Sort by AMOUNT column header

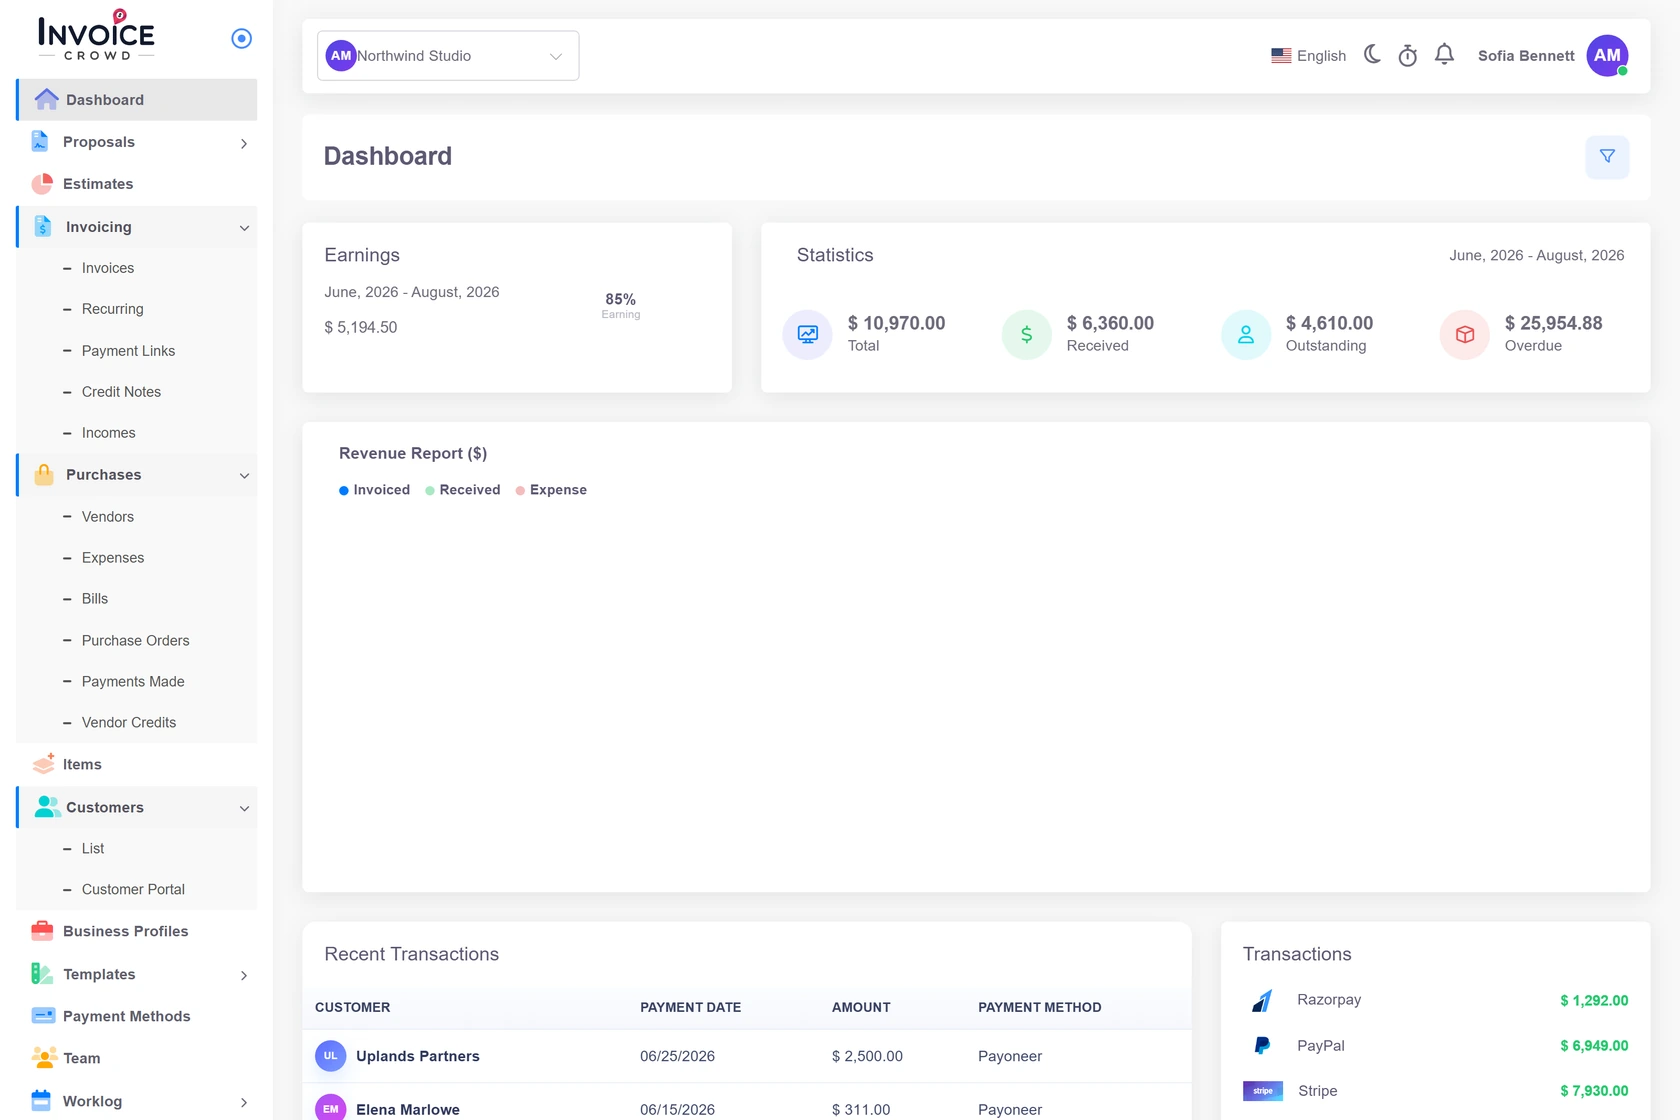coord(861,1008)
